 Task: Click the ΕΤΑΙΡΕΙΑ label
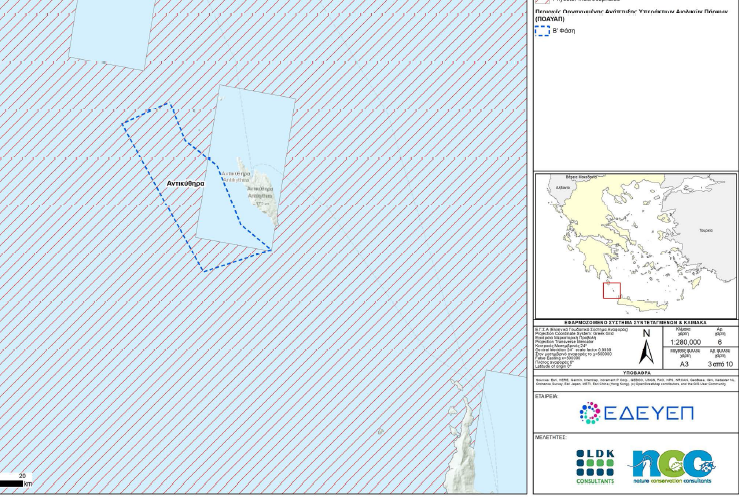point(548,396)
